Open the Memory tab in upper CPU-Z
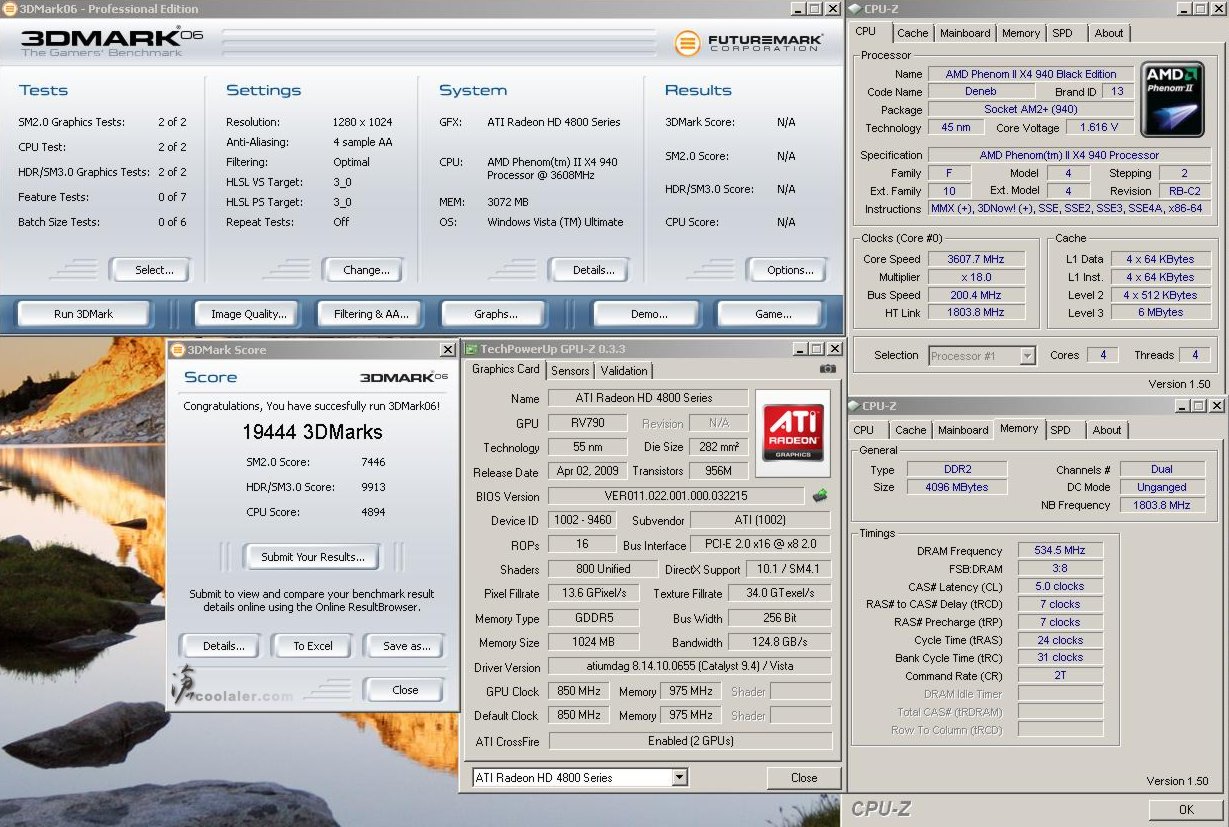This screenshot has width=1229, height=827. [x=1021, y=33]
